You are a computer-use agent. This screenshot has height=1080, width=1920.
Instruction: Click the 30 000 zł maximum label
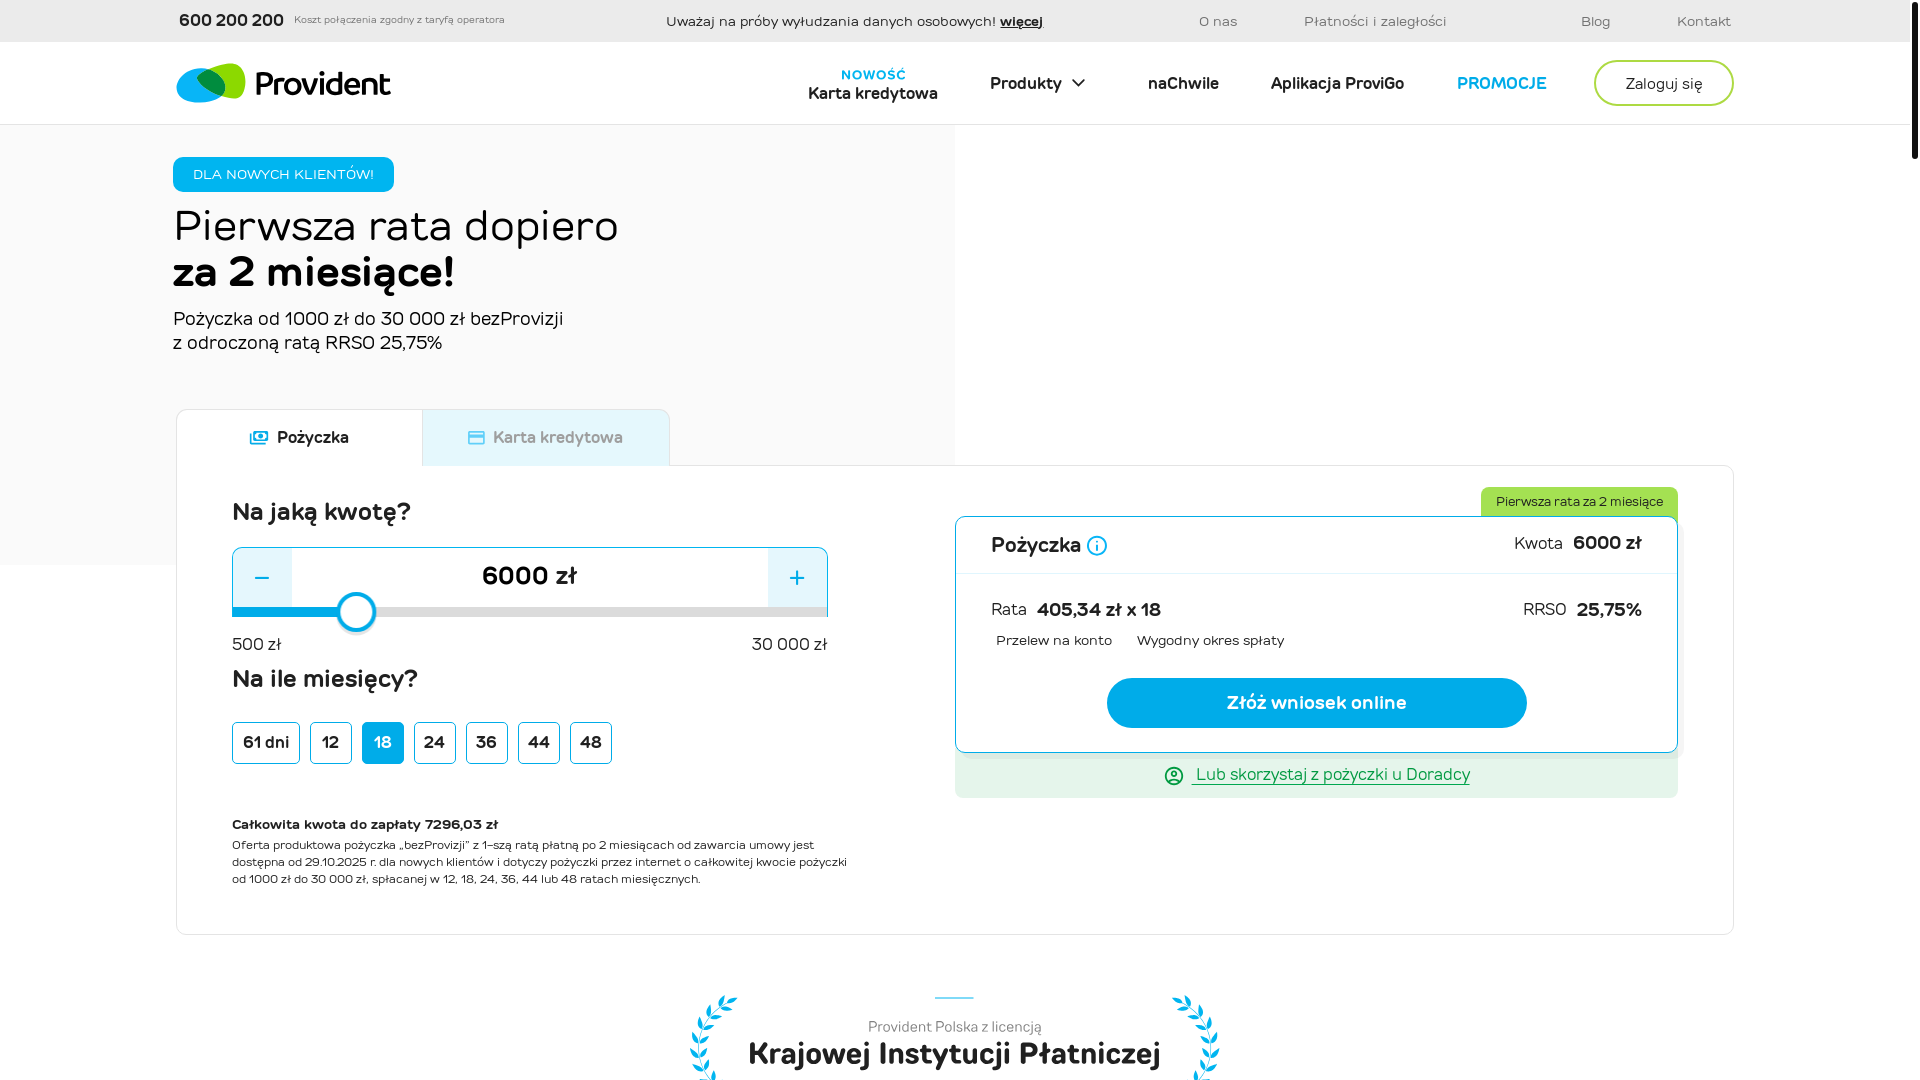point(790,645)
